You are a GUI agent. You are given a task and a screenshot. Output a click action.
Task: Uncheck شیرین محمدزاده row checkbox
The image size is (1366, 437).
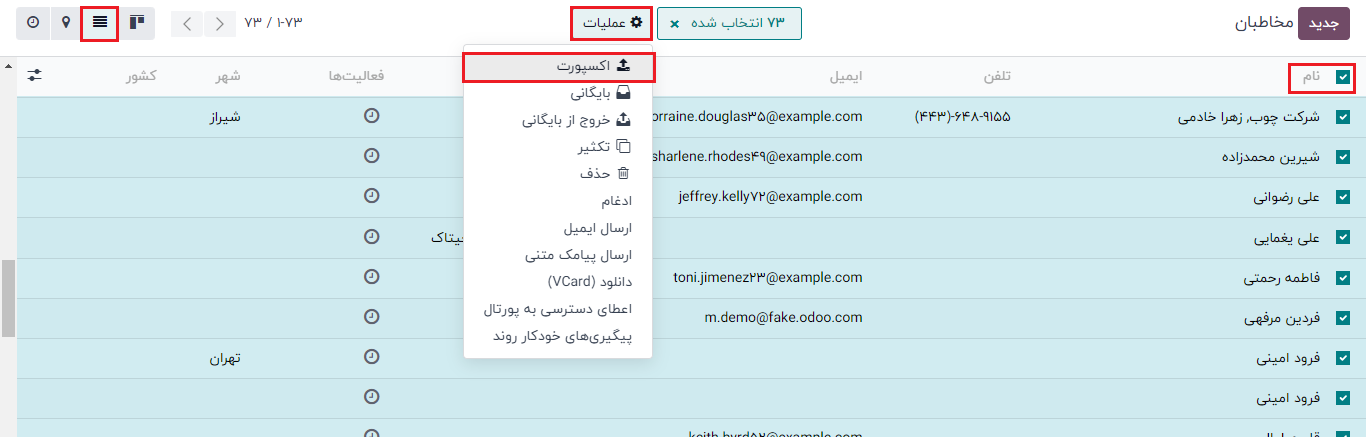(x=1343, y=157)
